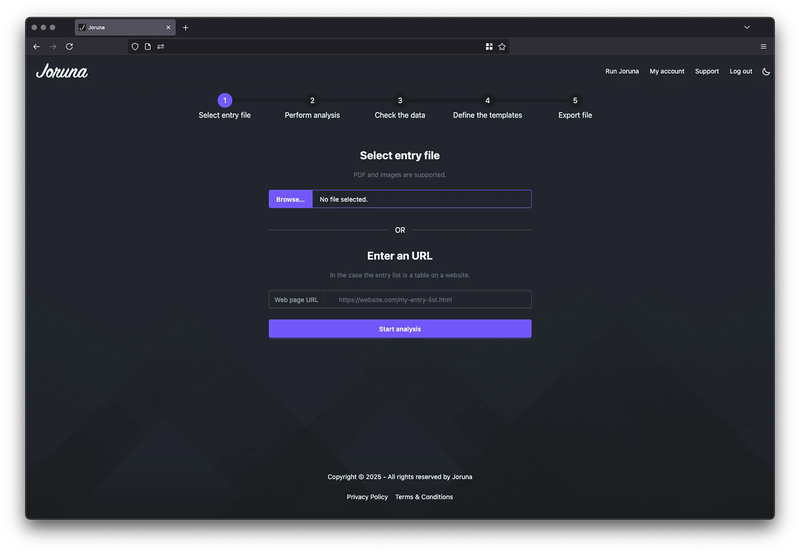Click the Start analysis button
The image size is (800, 553).
(400, 329)
